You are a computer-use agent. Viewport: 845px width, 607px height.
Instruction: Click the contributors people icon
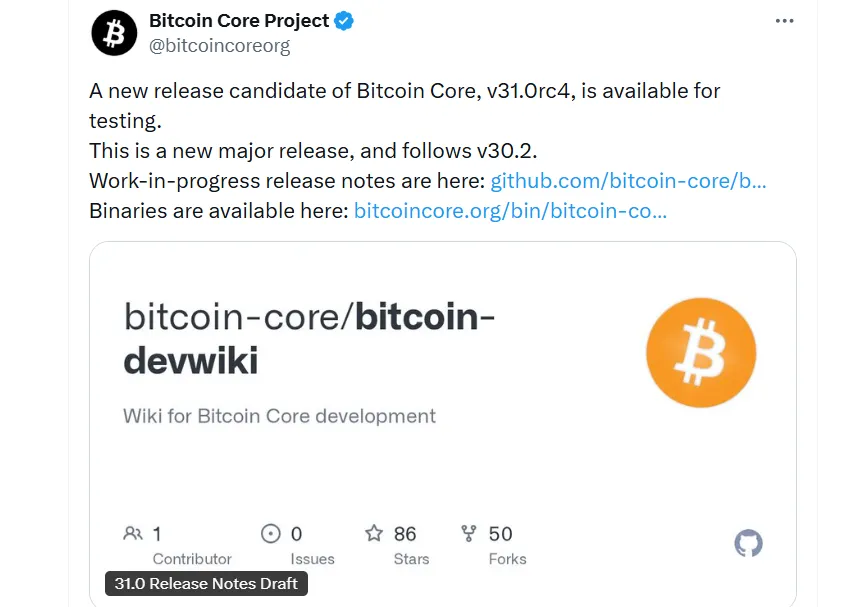click(x=133, y=534)
